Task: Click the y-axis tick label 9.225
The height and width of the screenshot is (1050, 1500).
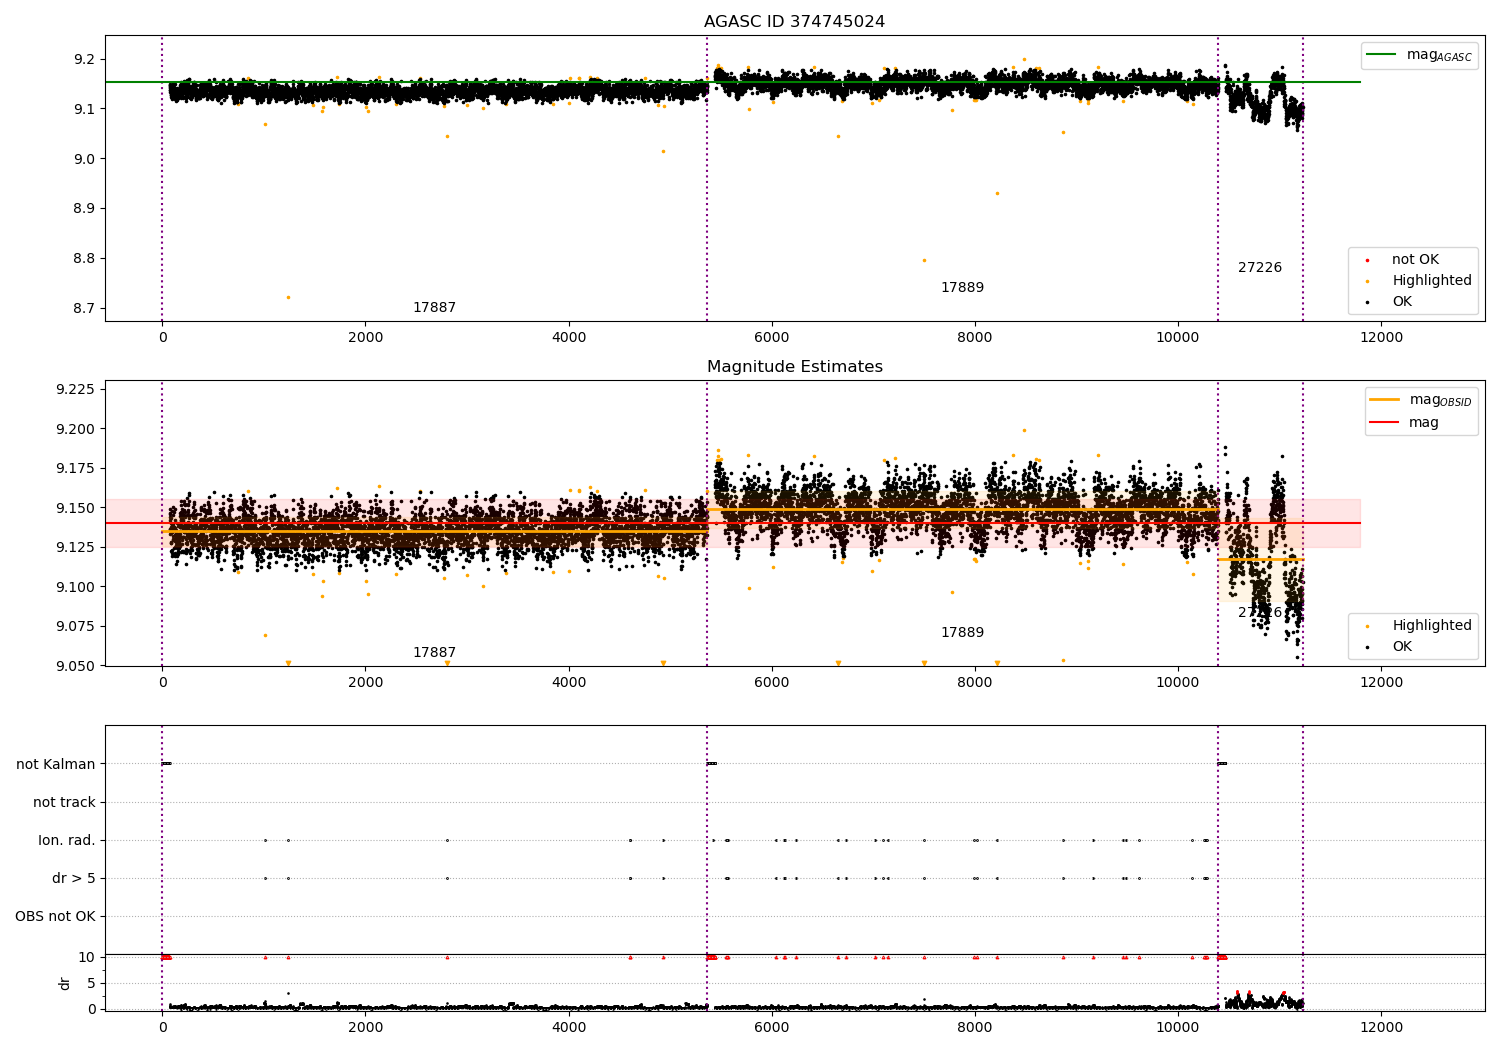Action: 77,389
